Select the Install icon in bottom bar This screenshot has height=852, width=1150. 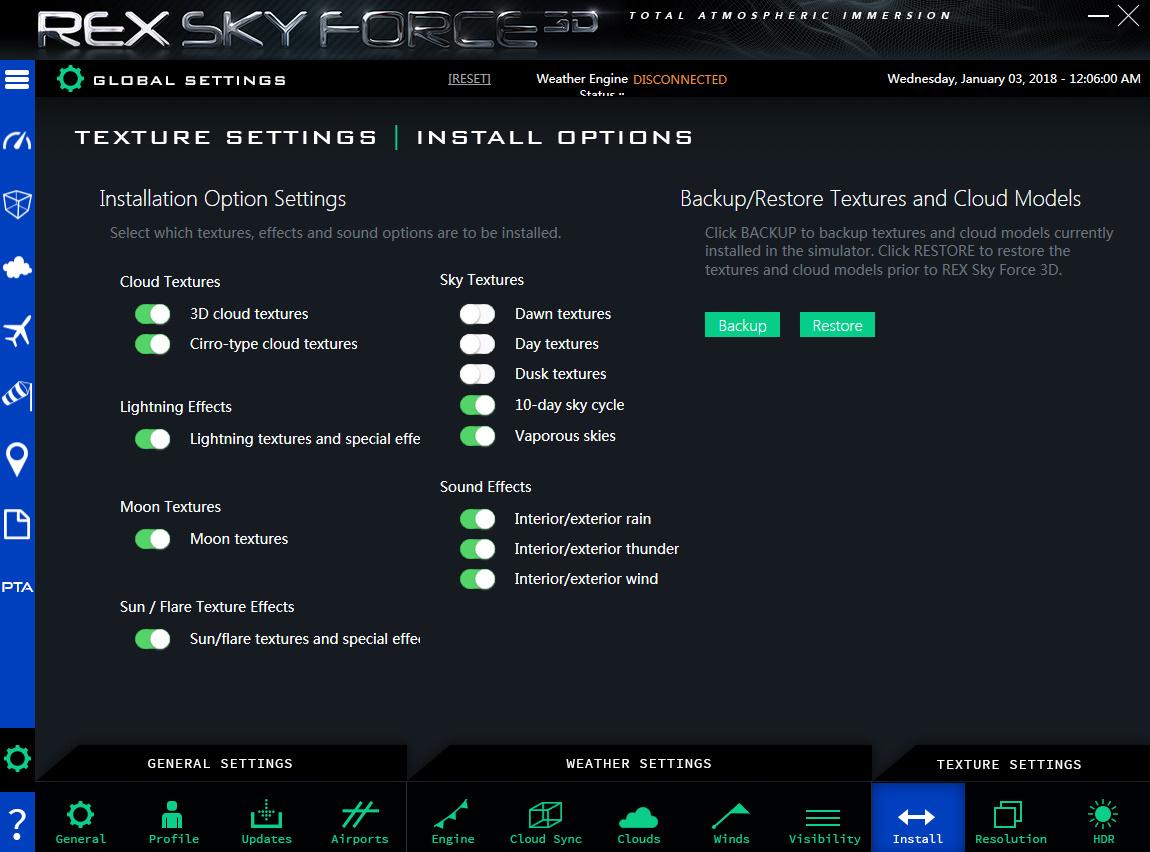coord(918,819)
